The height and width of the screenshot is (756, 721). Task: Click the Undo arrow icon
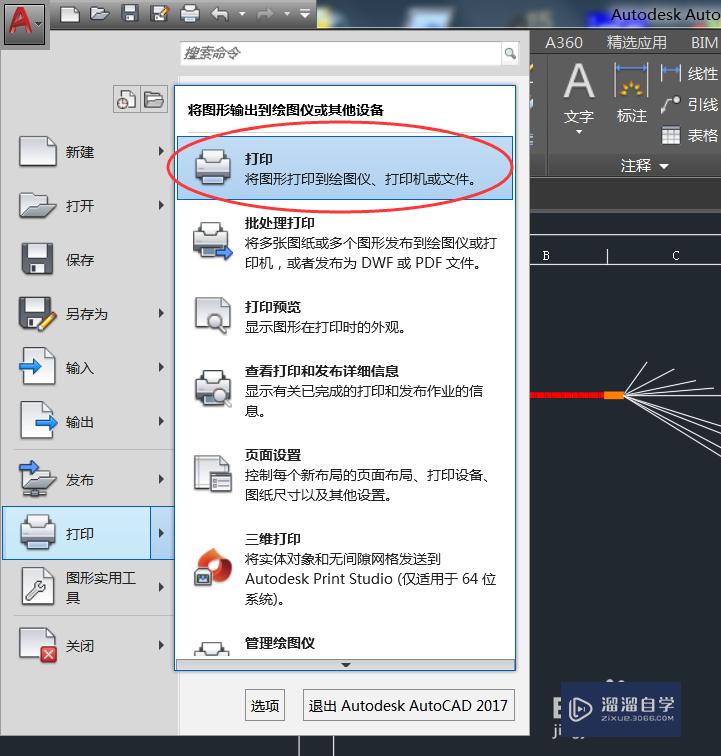(220, 14)
